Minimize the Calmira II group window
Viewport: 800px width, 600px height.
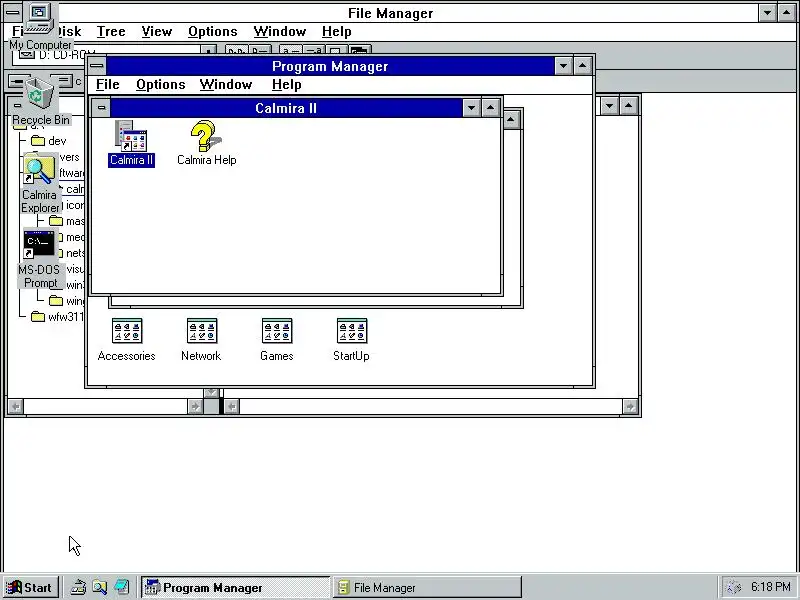[x=471, y=108]
